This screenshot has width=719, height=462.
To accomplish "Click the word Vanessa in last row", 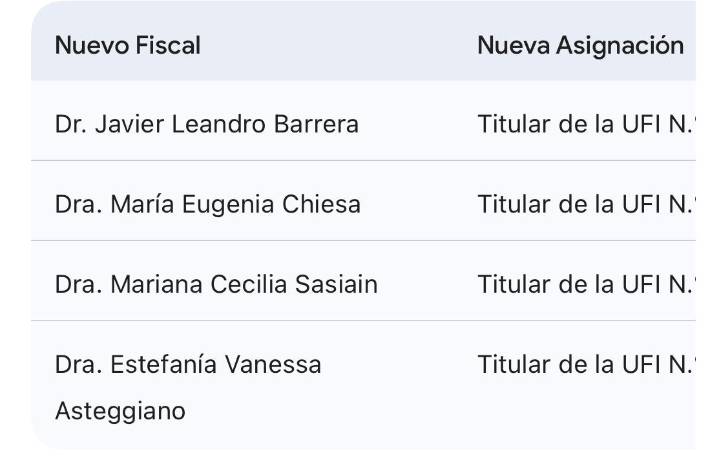I will (278, 365).
